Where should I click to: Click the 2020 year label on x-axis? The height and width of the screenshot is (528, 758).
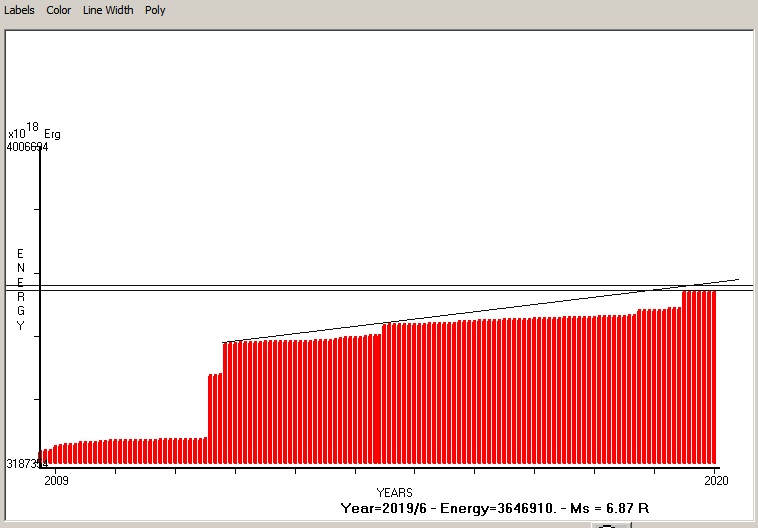click(716, 481)
